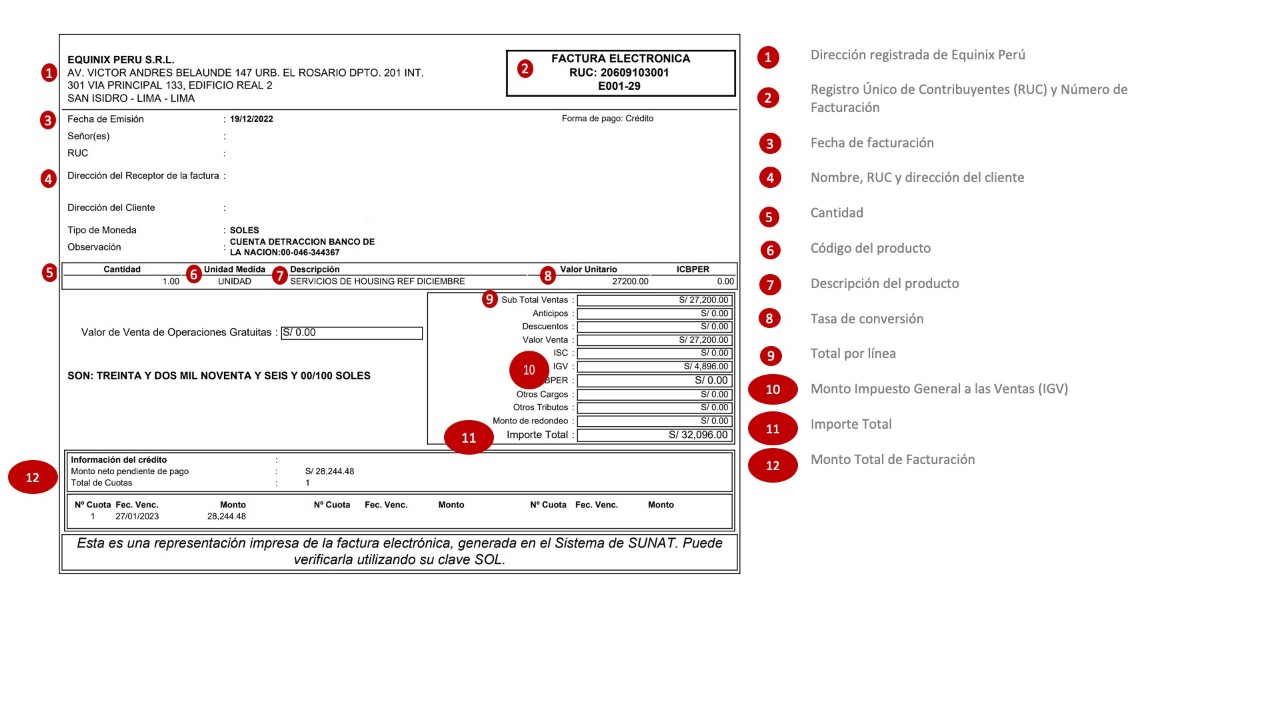Click the Tipo de Moneda label
The height and width of the screenshot is (720, 1280).
(x=101, y=230)
